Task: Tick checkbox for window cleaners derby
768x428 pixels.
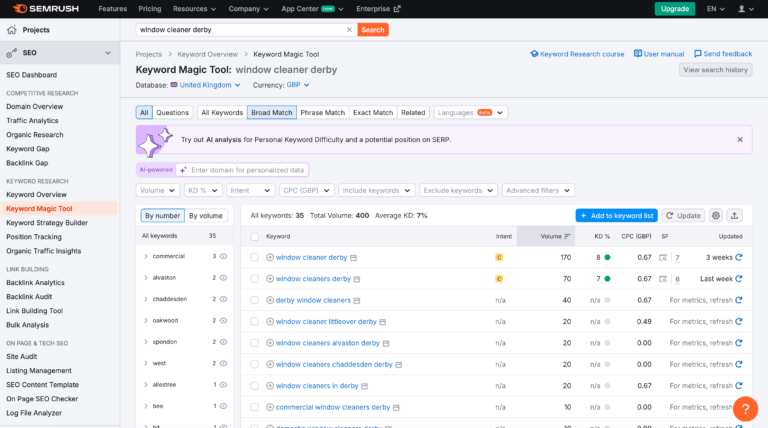Action: tap(255, 279)
